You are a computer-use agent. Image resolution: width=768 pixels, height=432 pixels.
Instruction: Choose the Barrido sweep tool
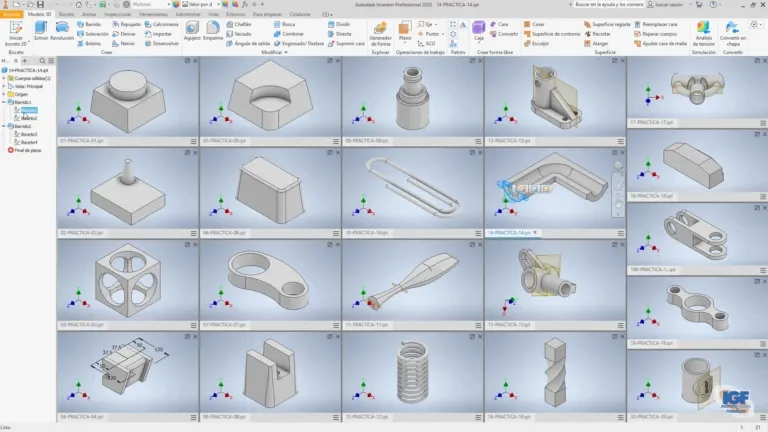click(x=89, y=24)
